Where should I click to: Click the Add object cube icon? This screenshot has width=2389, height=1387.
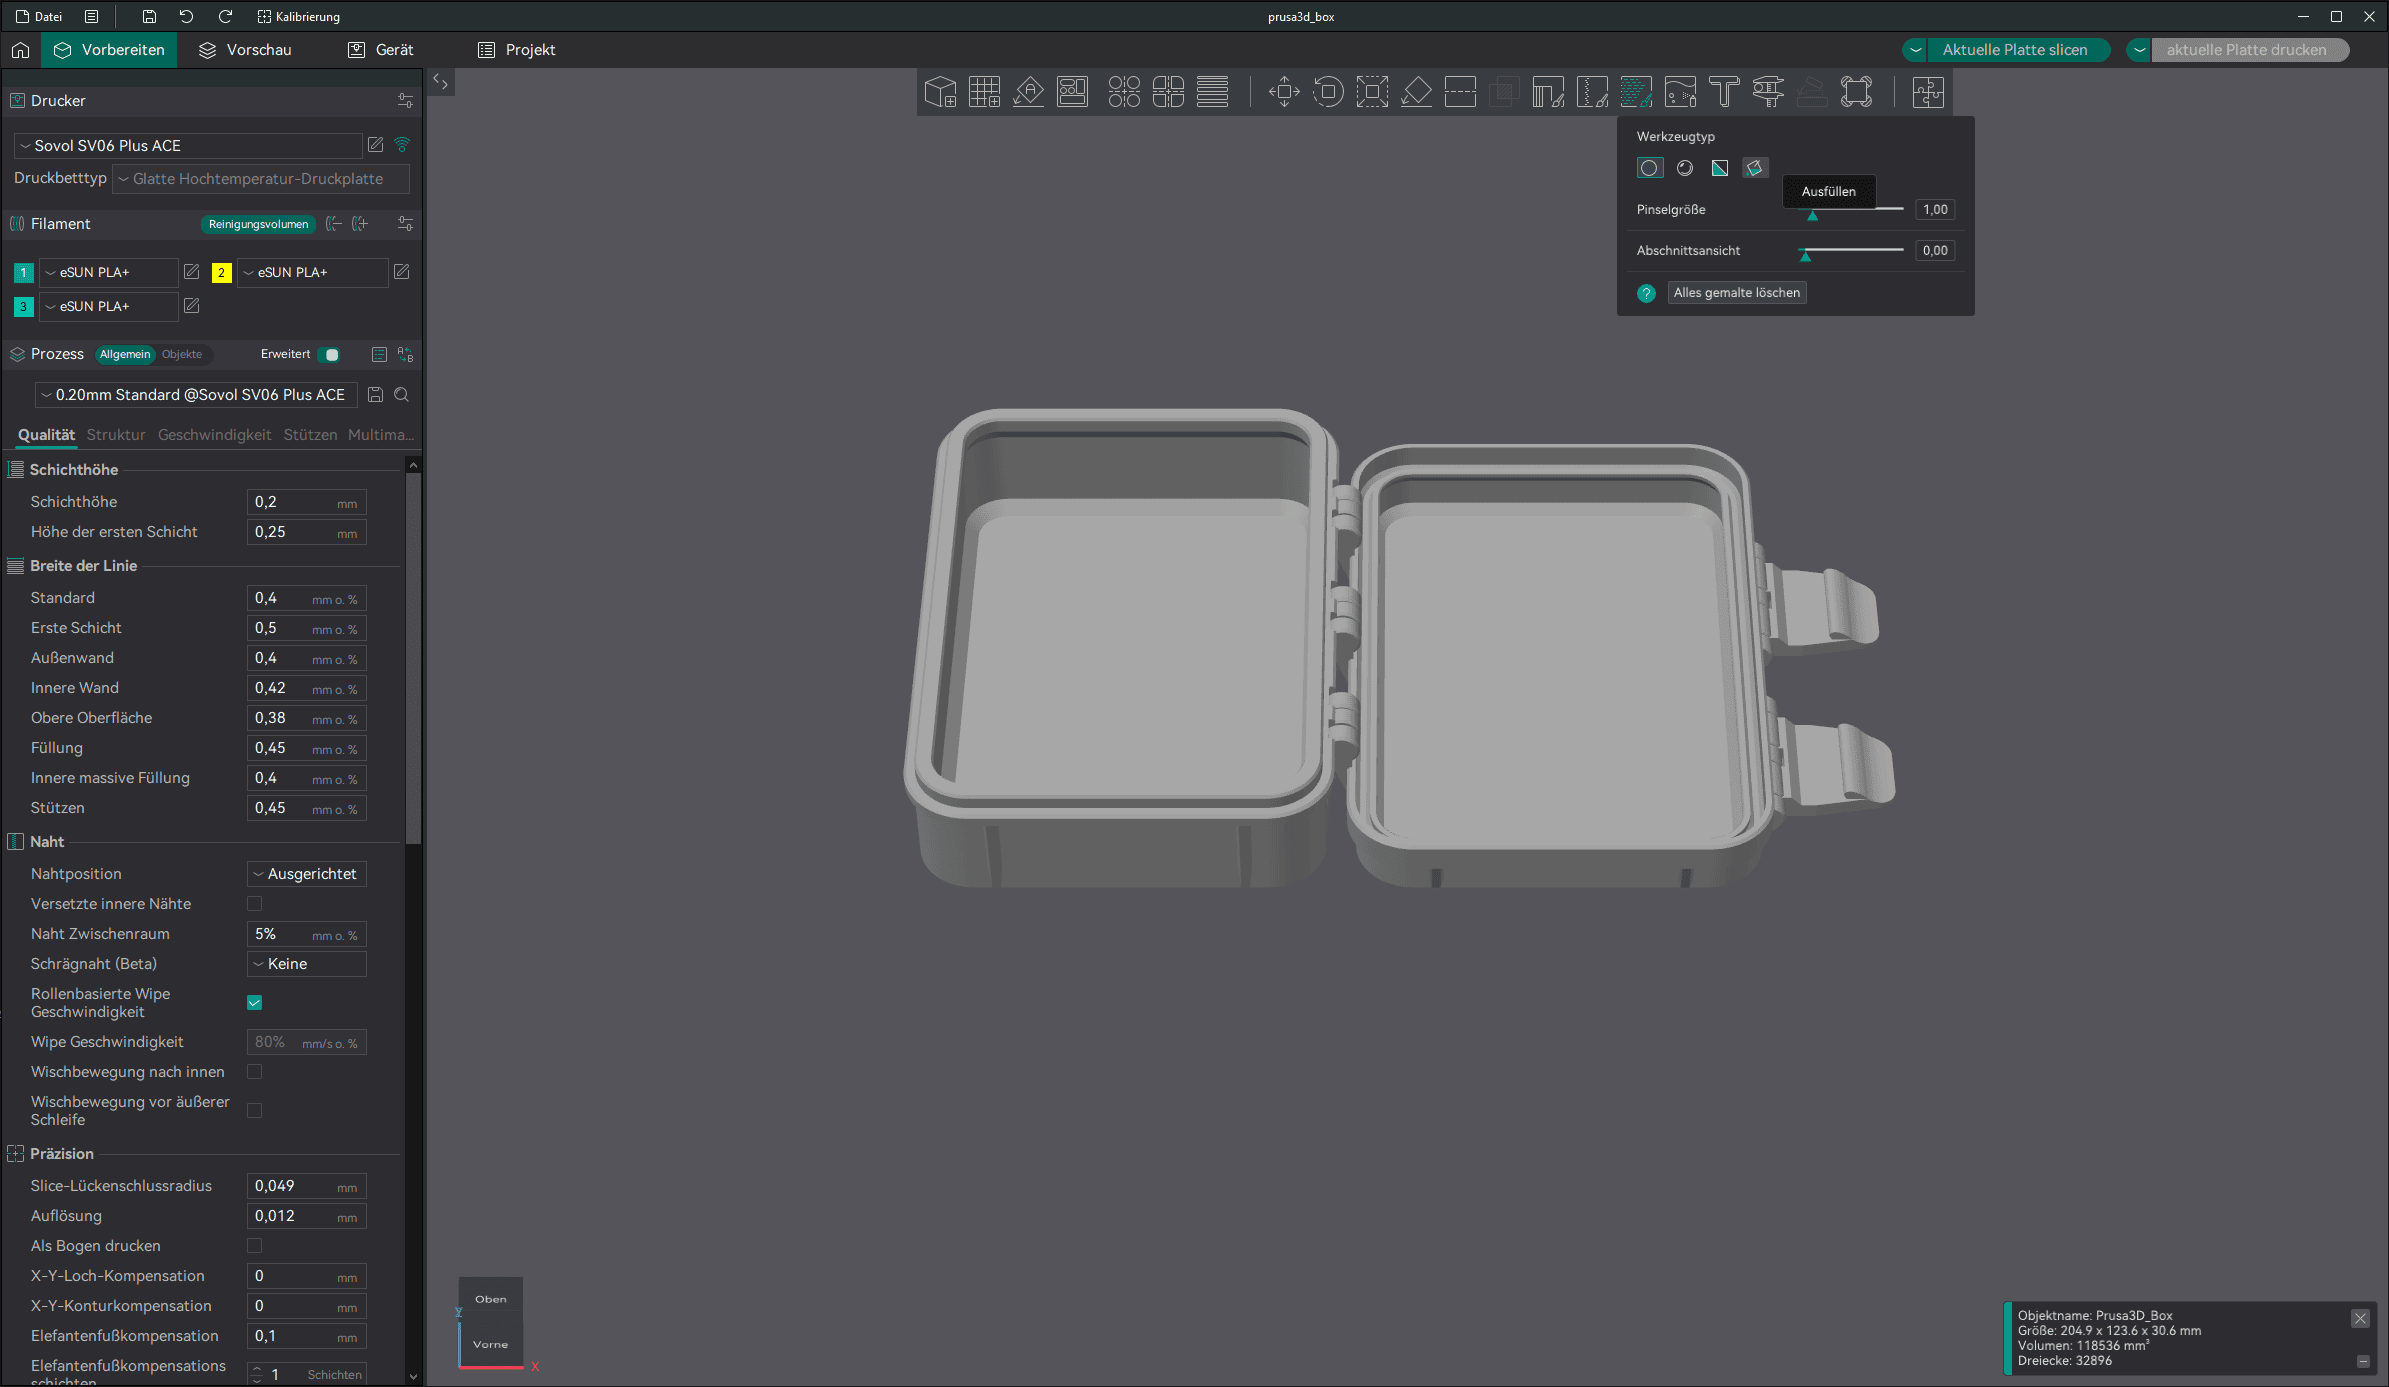(940, 92)
